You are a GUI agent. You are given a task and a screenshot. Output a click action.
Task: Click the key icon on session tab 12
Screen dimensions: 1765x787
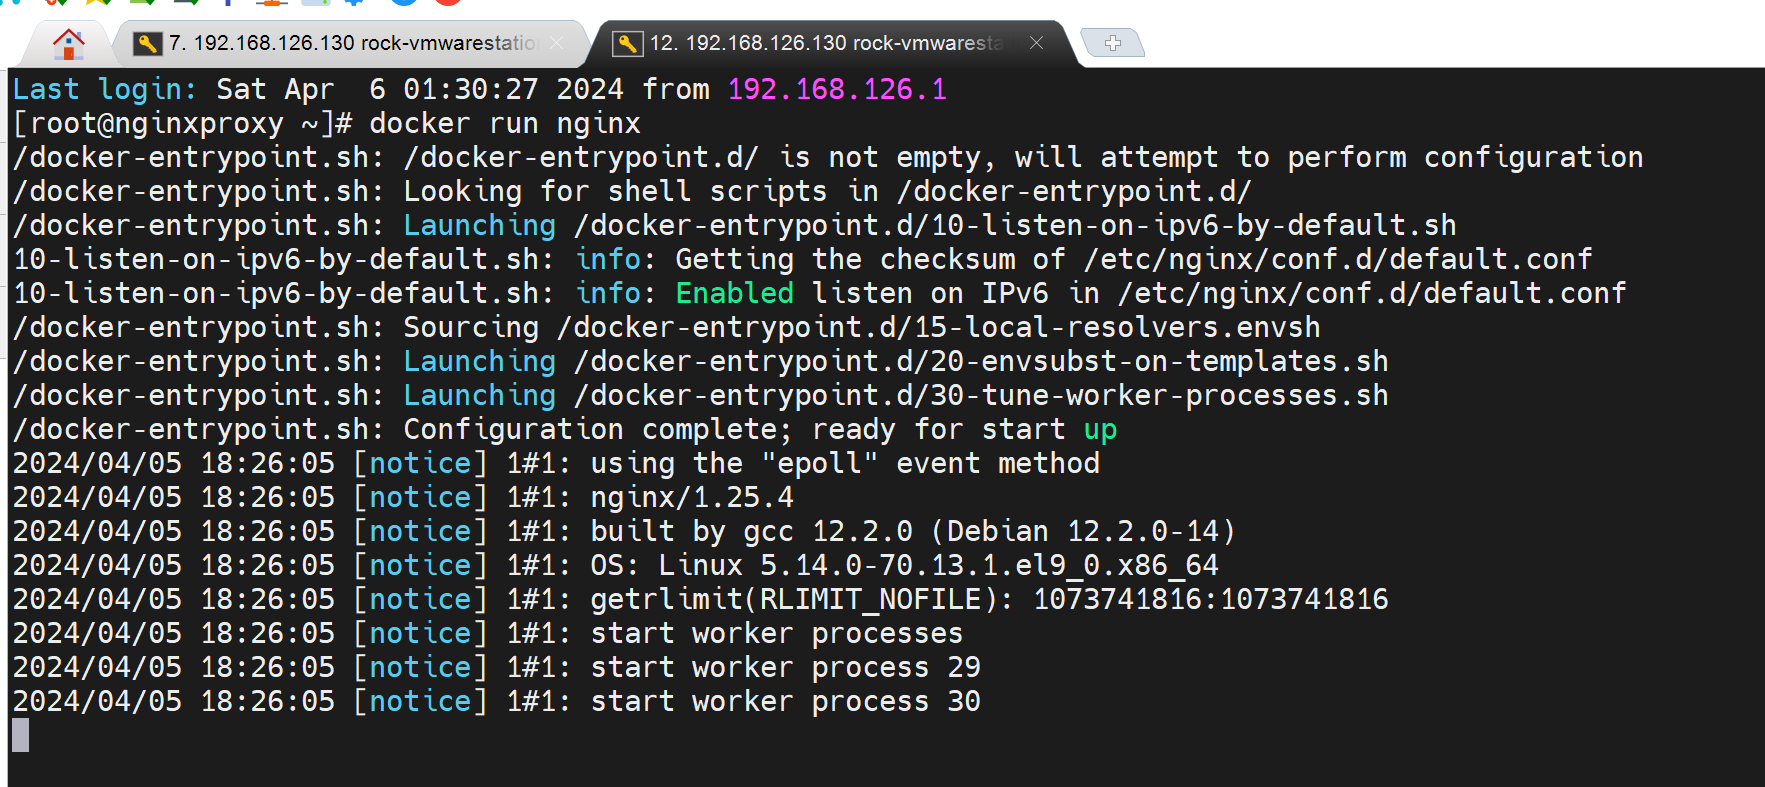pyautogui.click(x=627, y=43)
